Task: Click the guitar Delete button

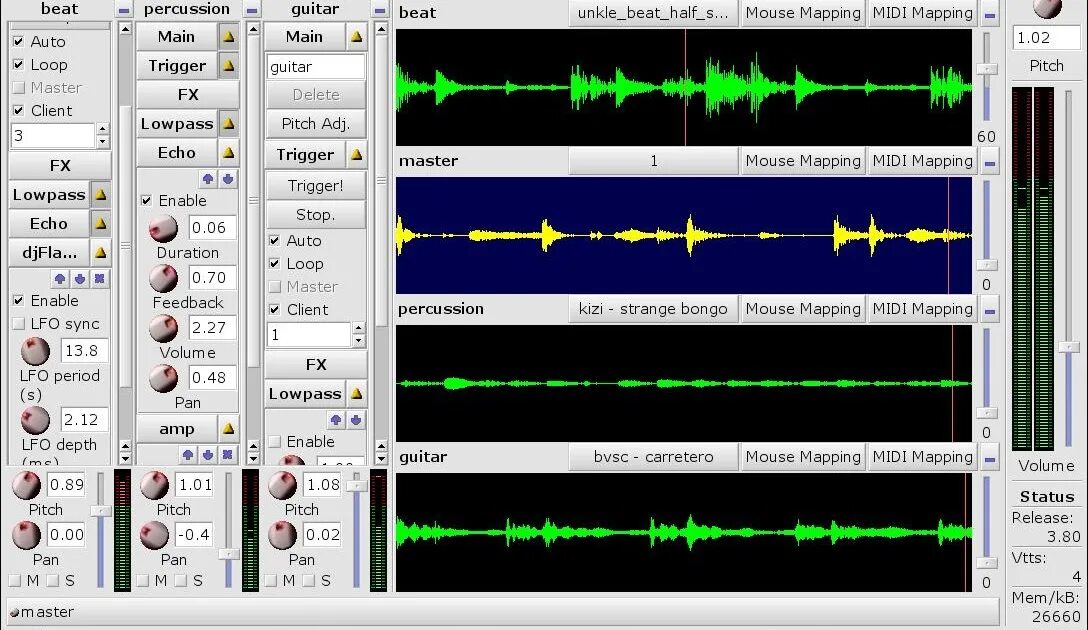Action: click(316, 95)
